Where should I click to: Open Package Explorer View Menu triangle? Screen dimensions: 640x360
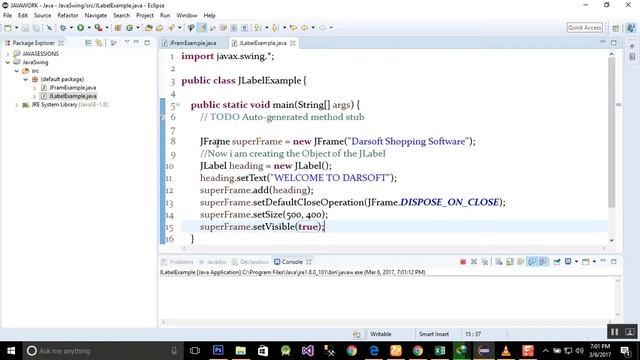point(127,42)
